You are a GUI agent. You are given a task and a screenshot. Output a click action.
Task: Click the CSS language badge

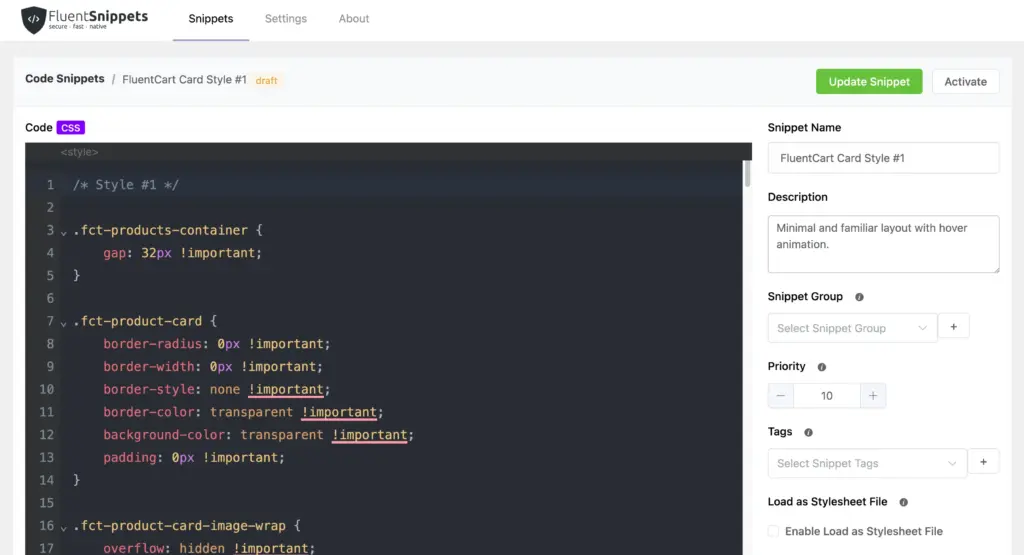tap(71, 127)
